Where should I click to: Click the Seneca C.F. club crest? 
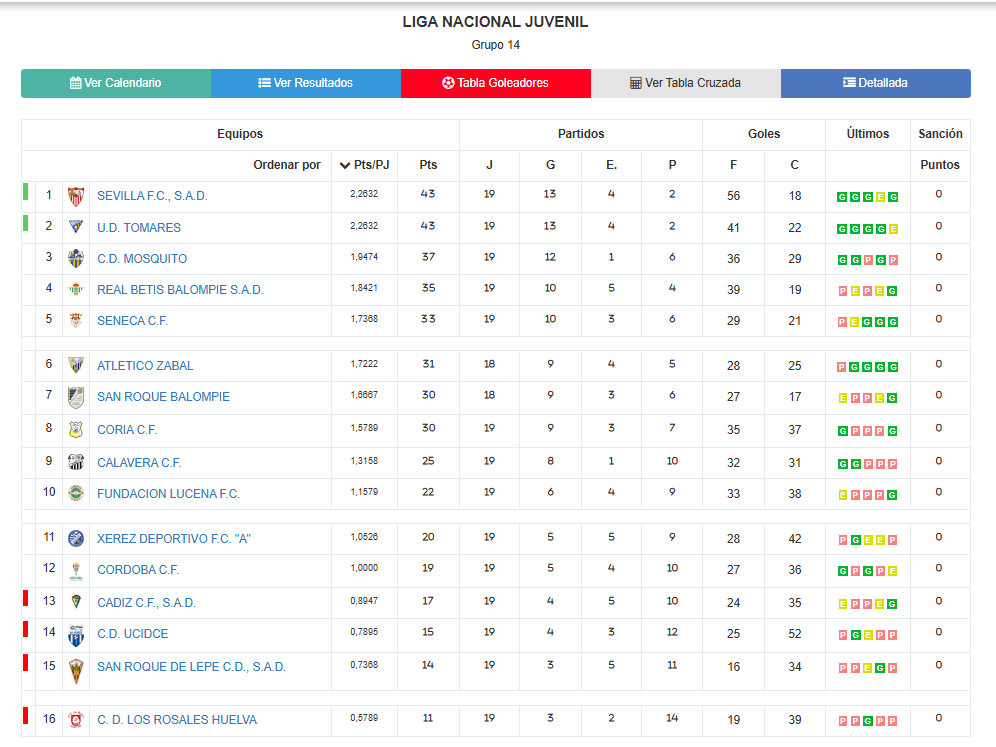coord(76,320)
